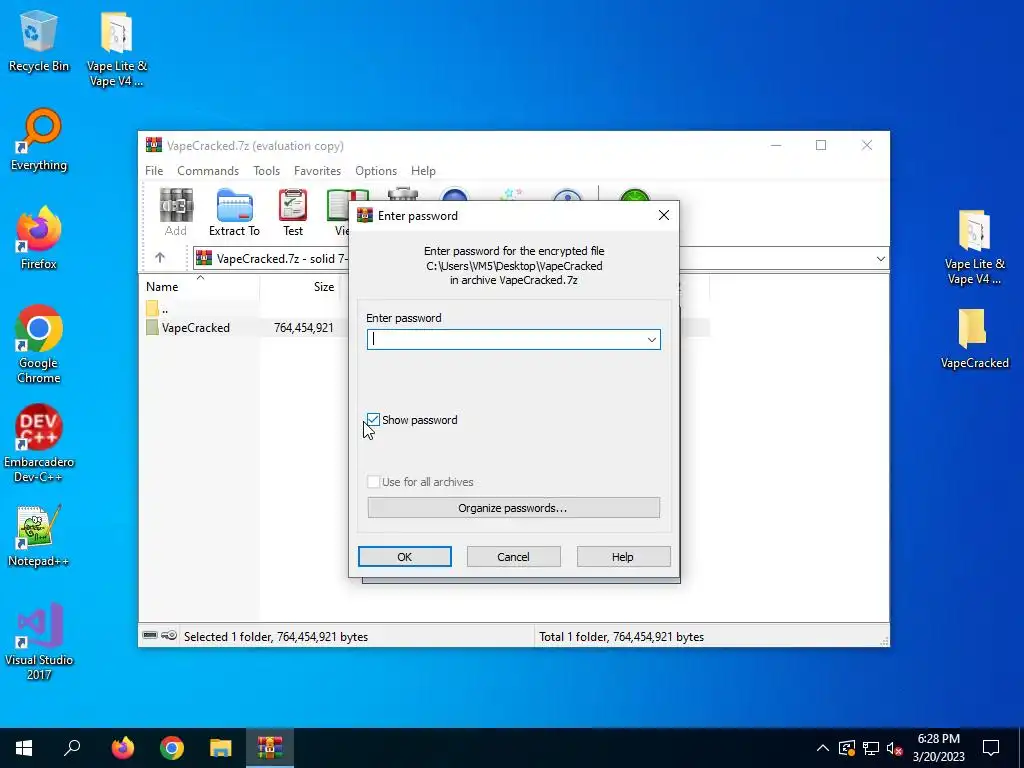This screenshot has width=1024, height=768.
Task: Click the Help button in password dialog
Action: pos(623,556)
